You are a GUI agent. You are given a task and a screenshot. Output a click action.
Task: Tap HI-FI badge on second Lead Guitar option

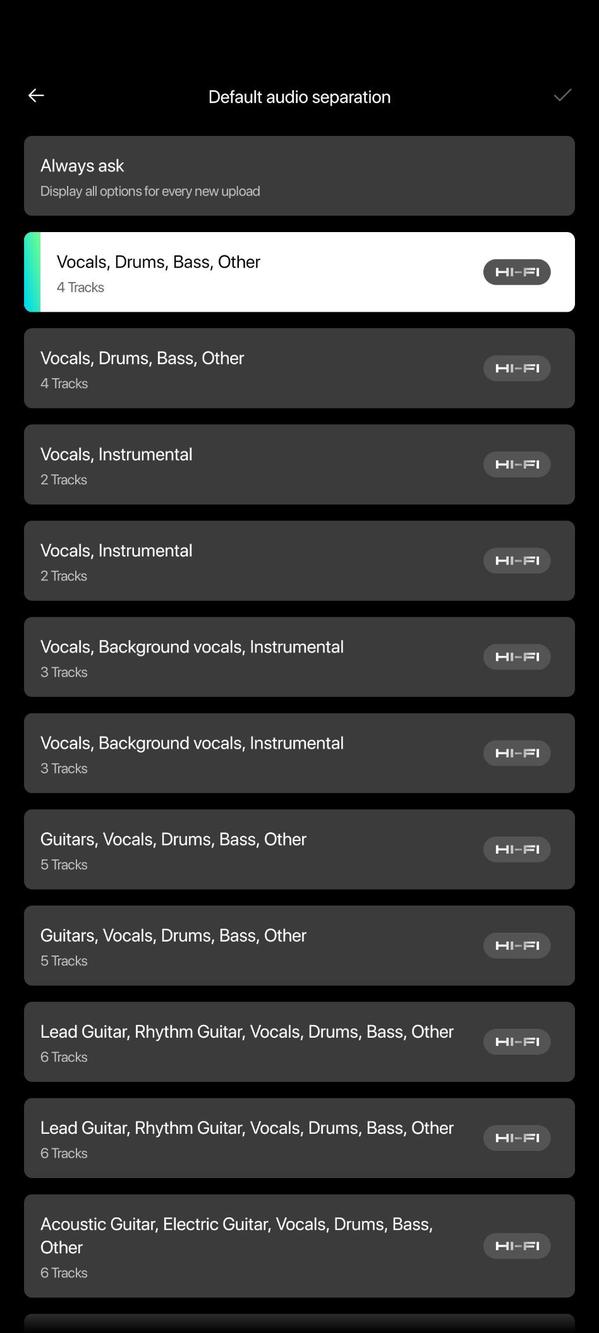(517, 1138)
